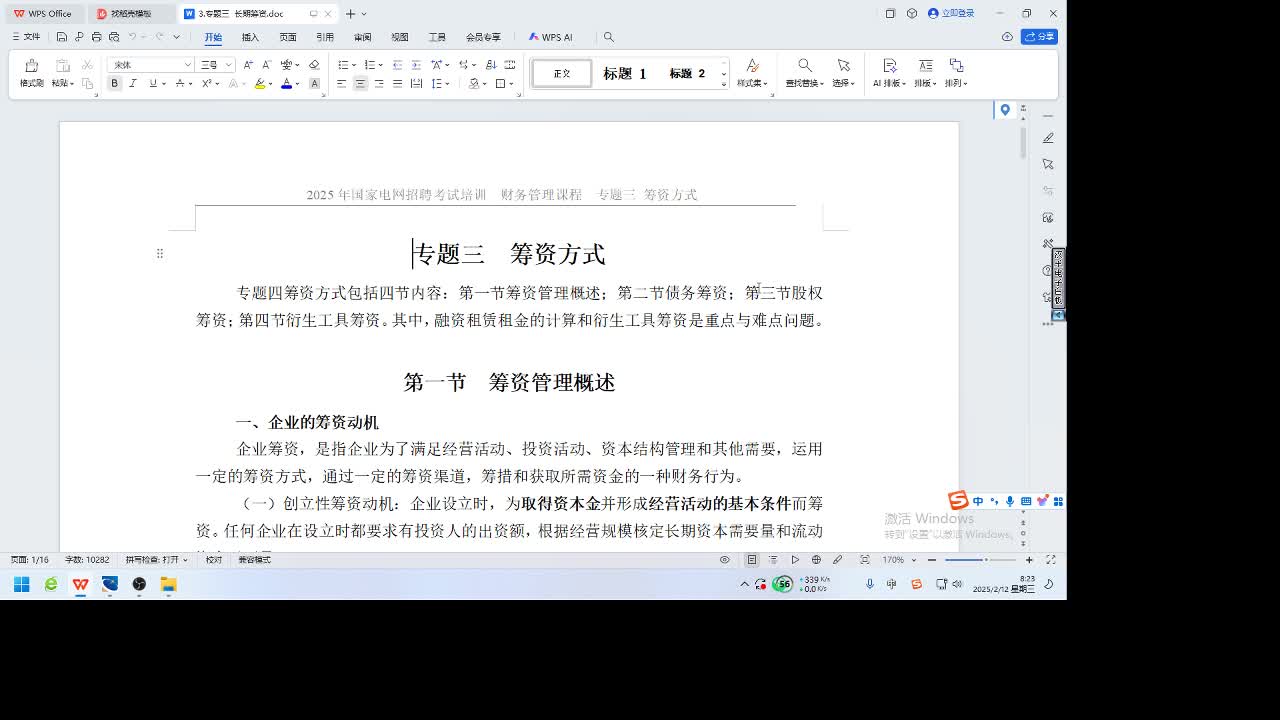Open Find and Replace (查找替换)
The height and width of the screenshot is (720, 1280).
point(804,73)
